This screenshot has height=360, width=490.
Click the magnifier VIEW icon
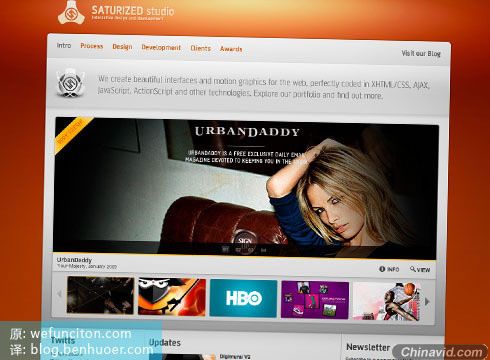[413, 269]
